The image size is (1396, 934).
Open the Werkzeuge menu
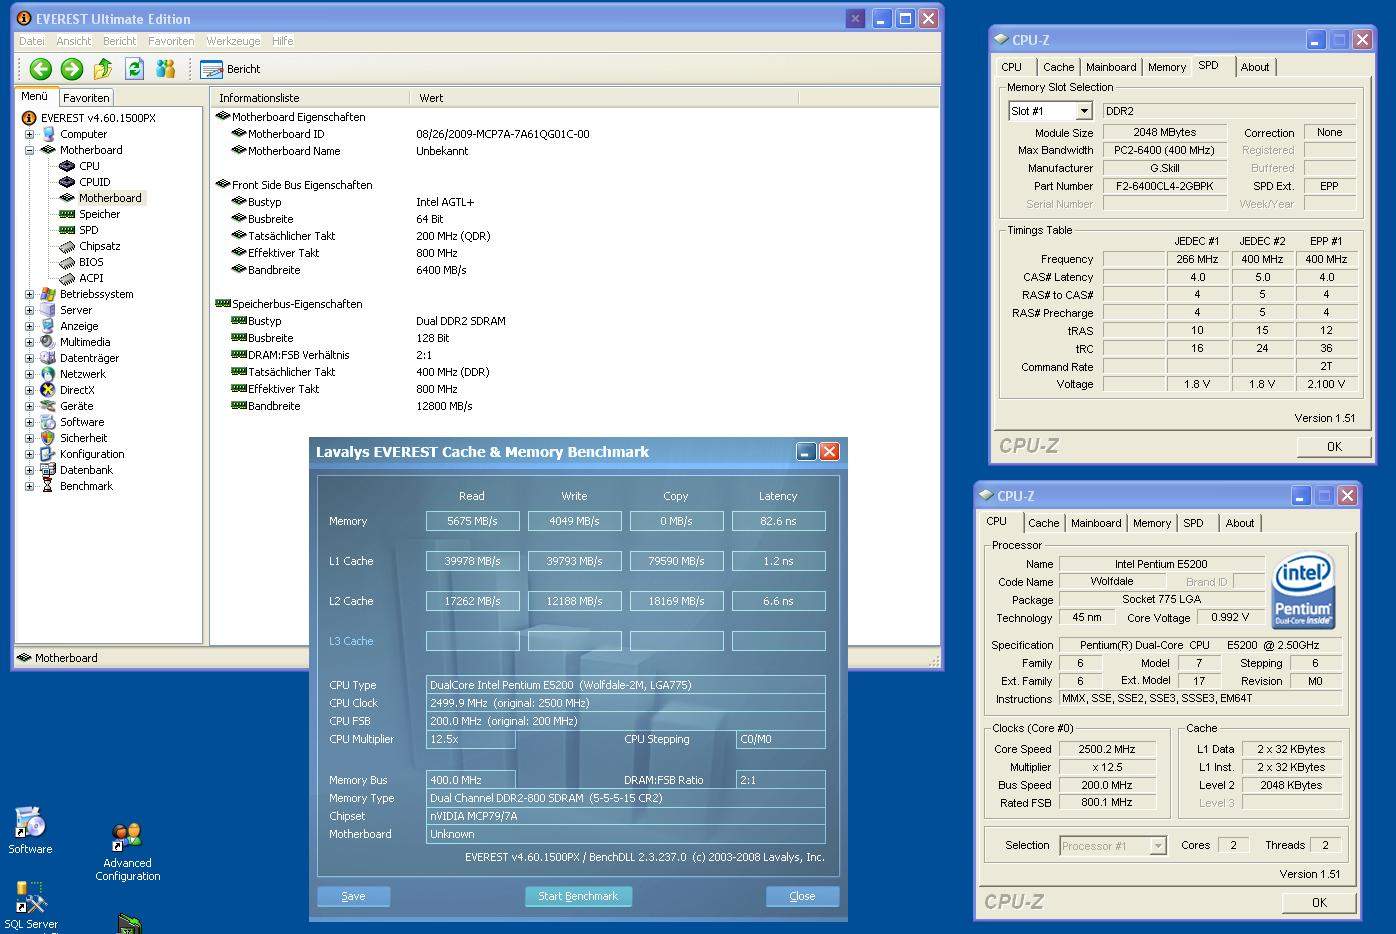(233, 41)
